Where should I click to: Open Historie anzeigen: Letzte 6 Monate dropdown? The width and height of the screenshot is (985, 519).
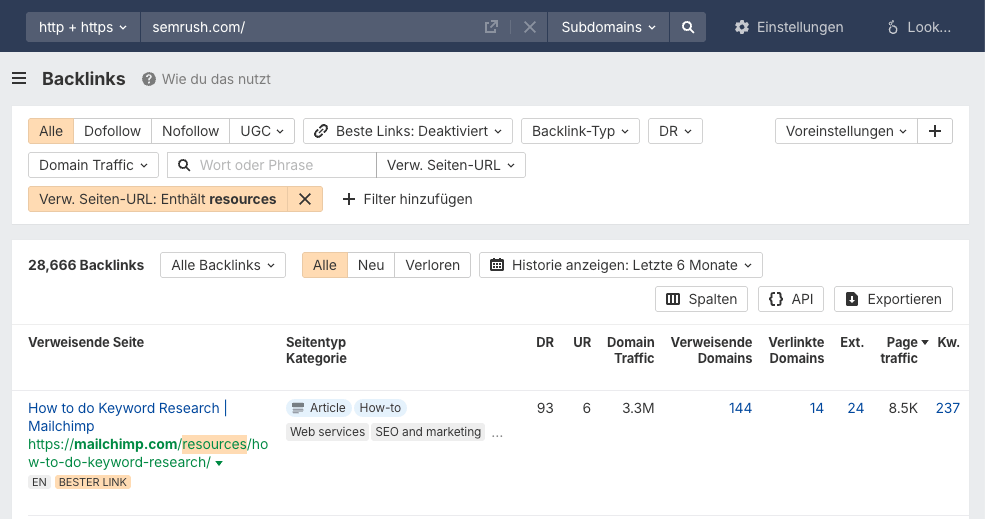coord(621,265)
